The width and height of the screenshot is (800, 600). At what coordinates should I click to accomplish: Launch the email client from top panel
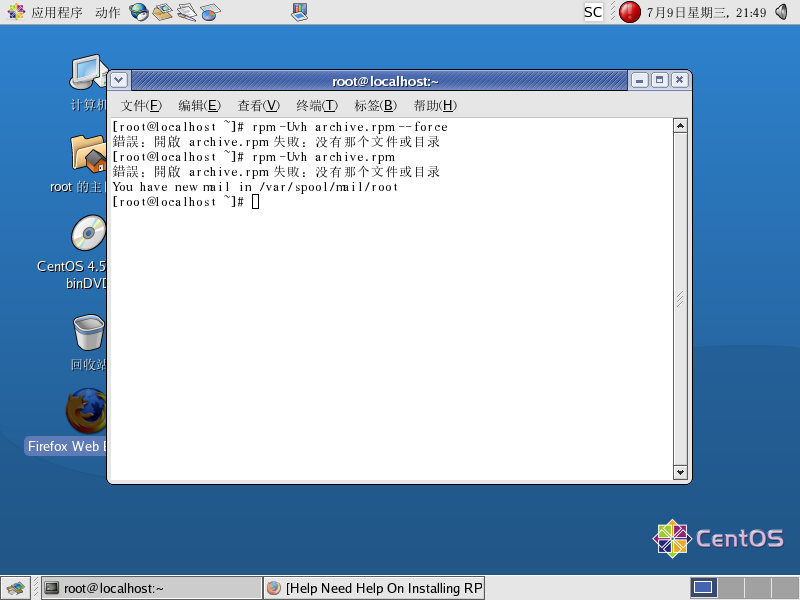(163, 12)
